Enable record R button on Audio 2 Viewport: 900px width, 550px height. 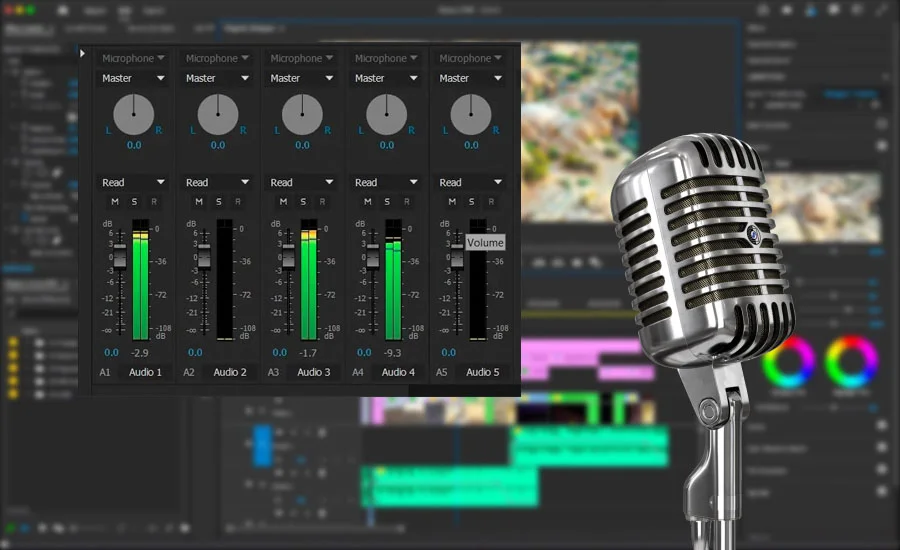pos(238,202)
